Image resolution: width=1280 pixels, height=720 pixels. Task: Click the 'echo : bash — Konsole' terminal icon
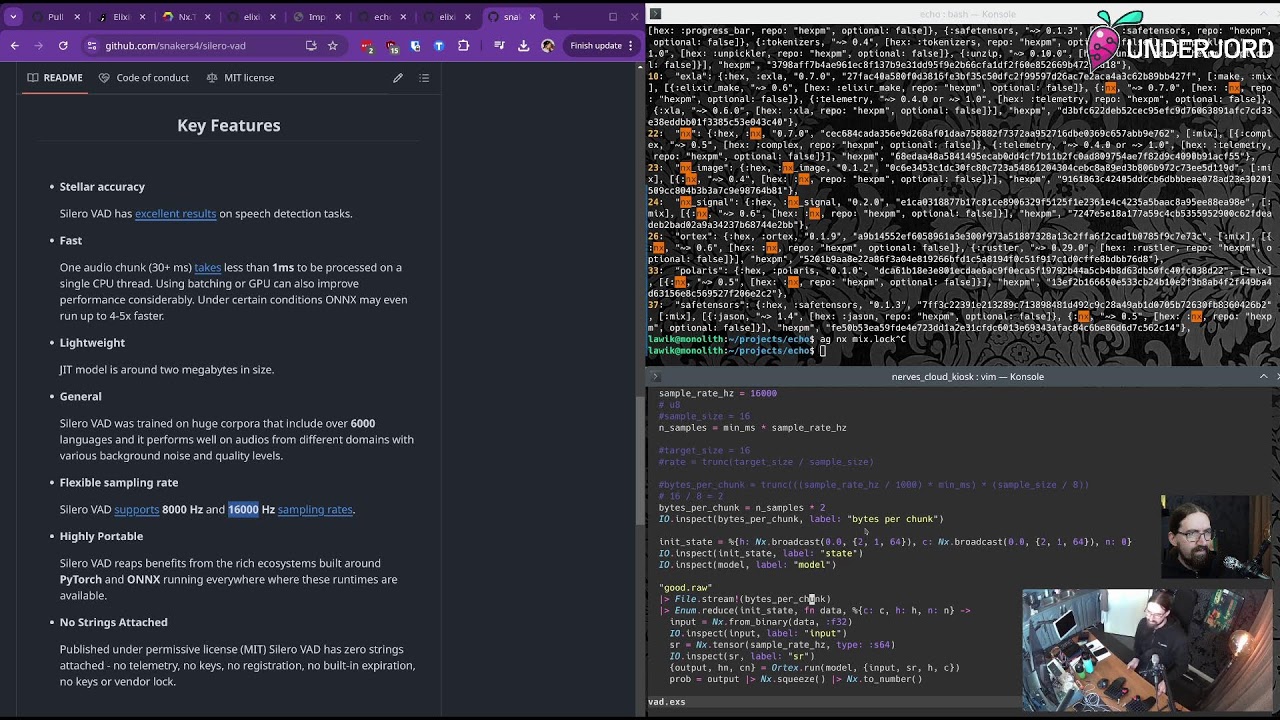tap(655, 14)
